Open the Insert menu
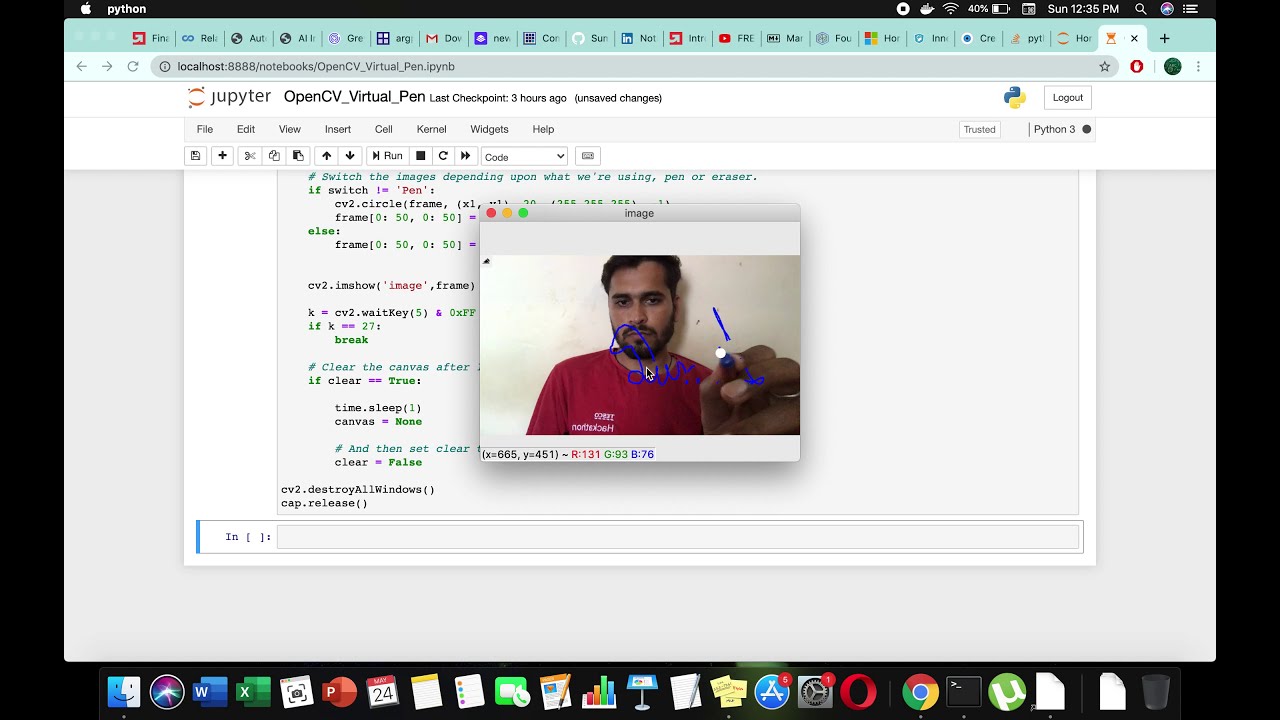 (338, 129)
